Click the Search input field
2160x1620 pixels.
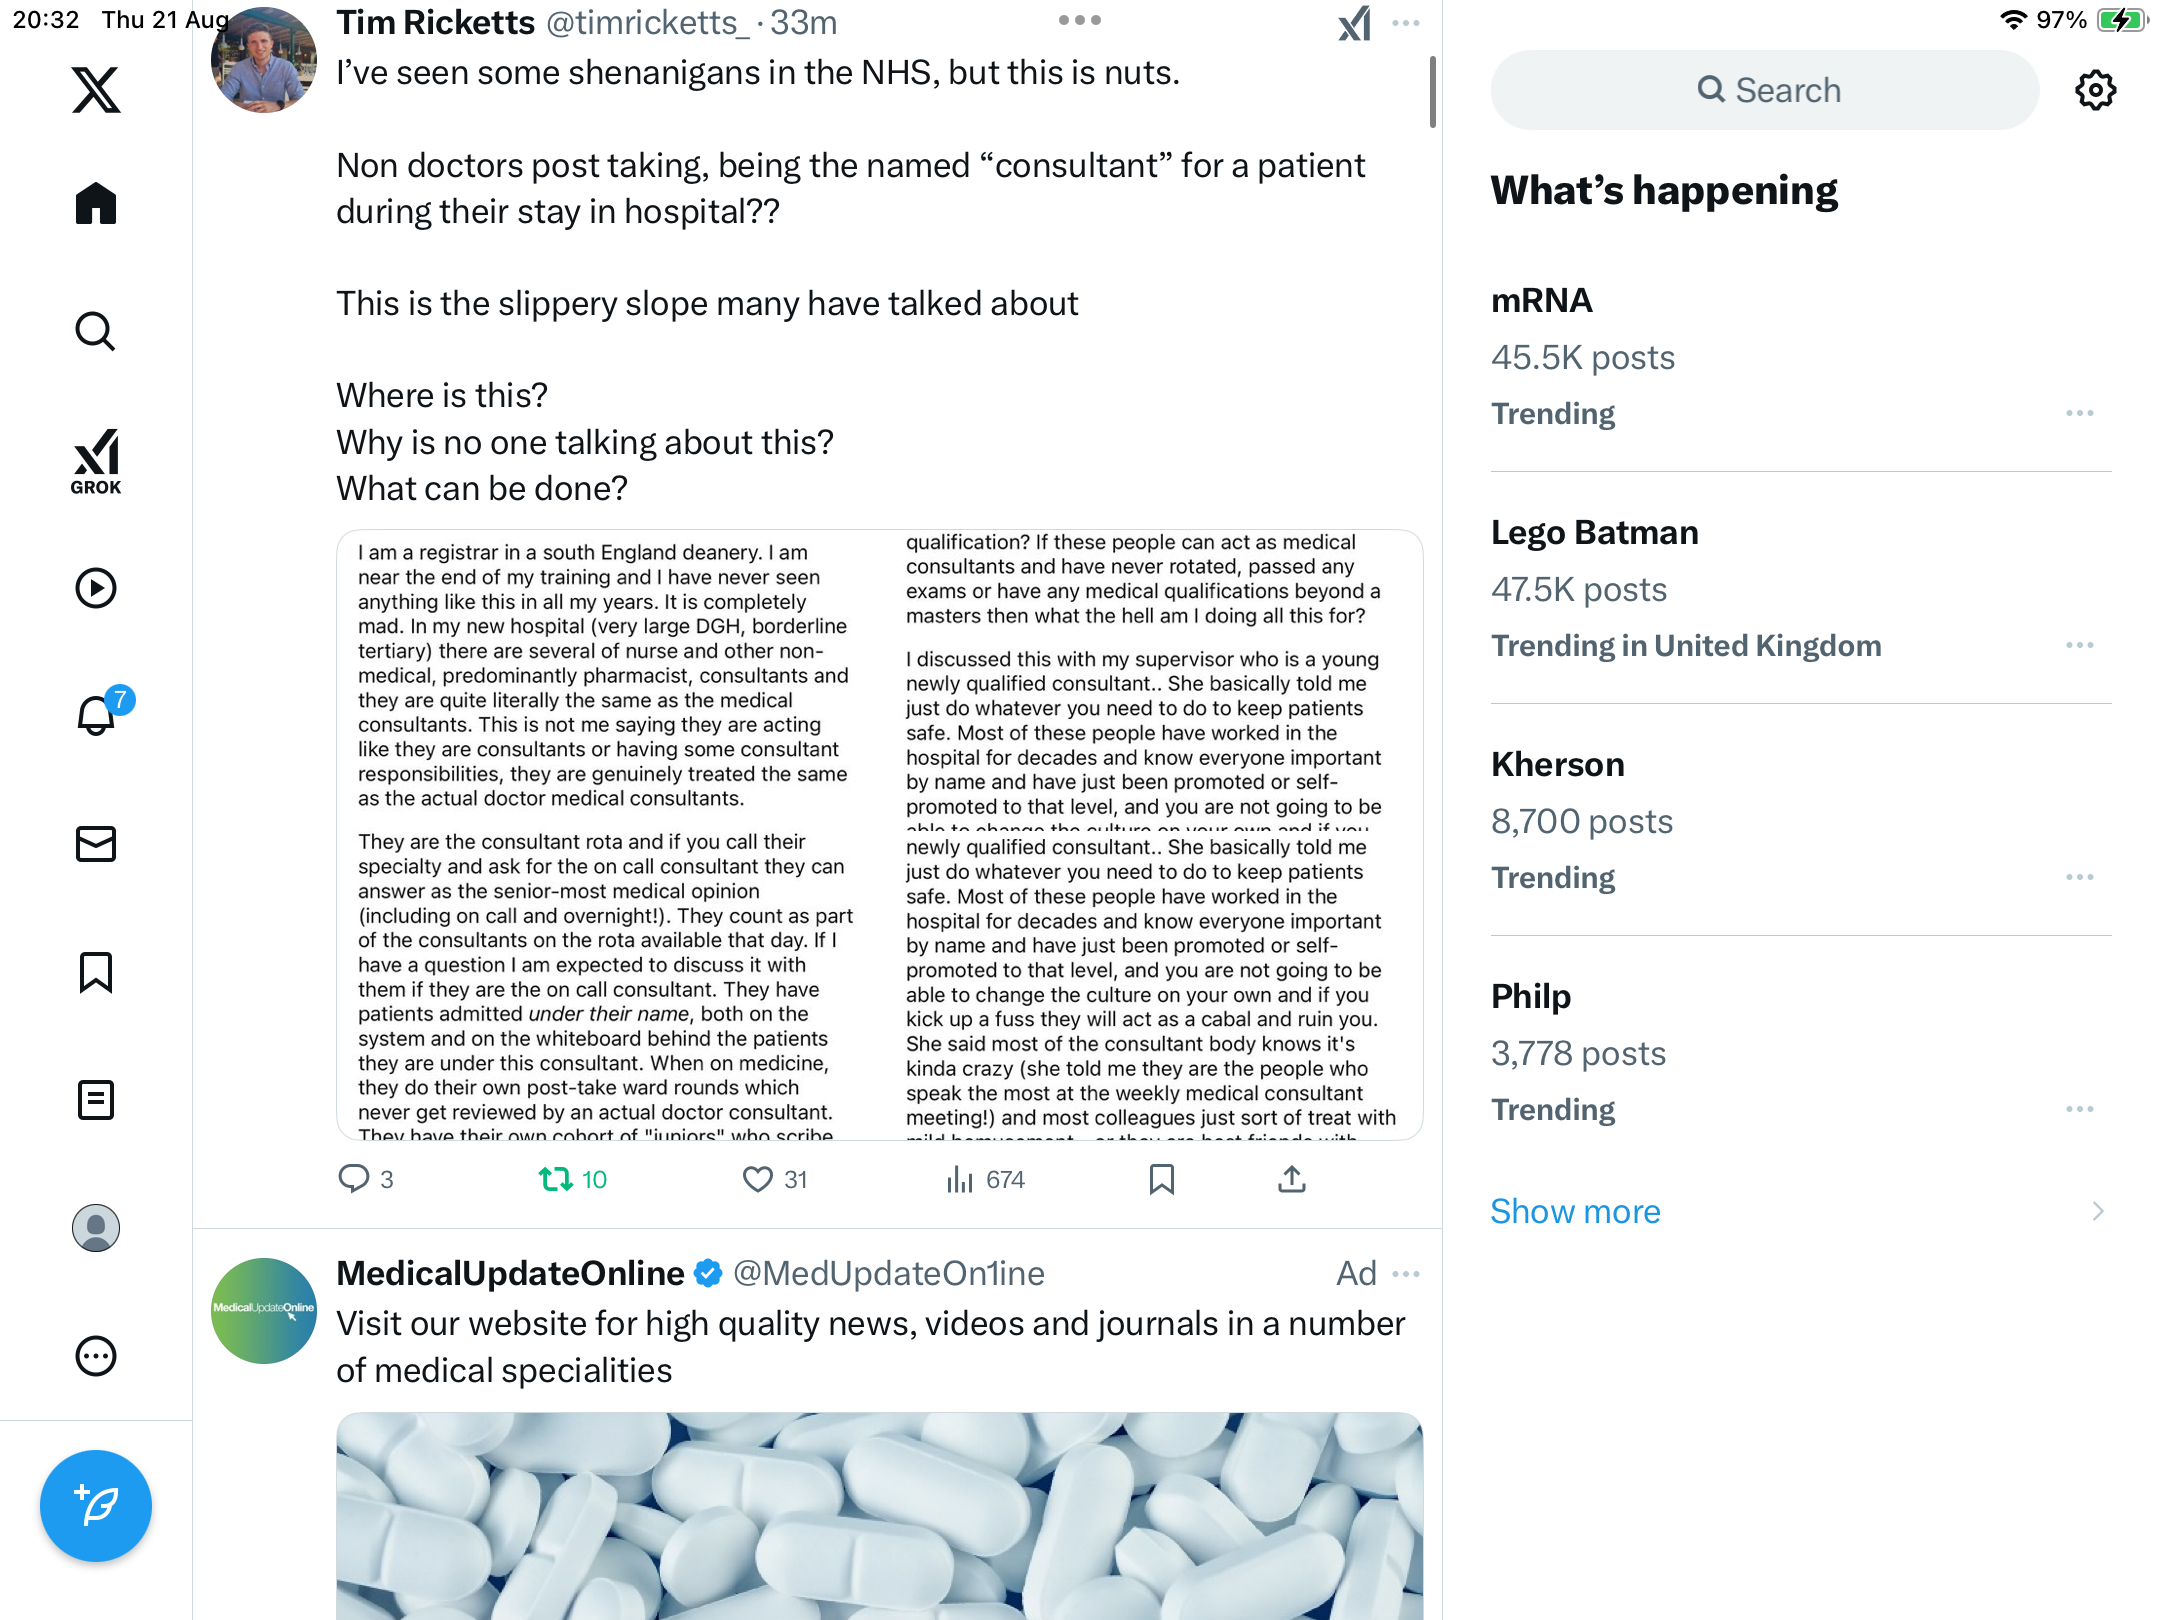click(x=1765, y=90)
